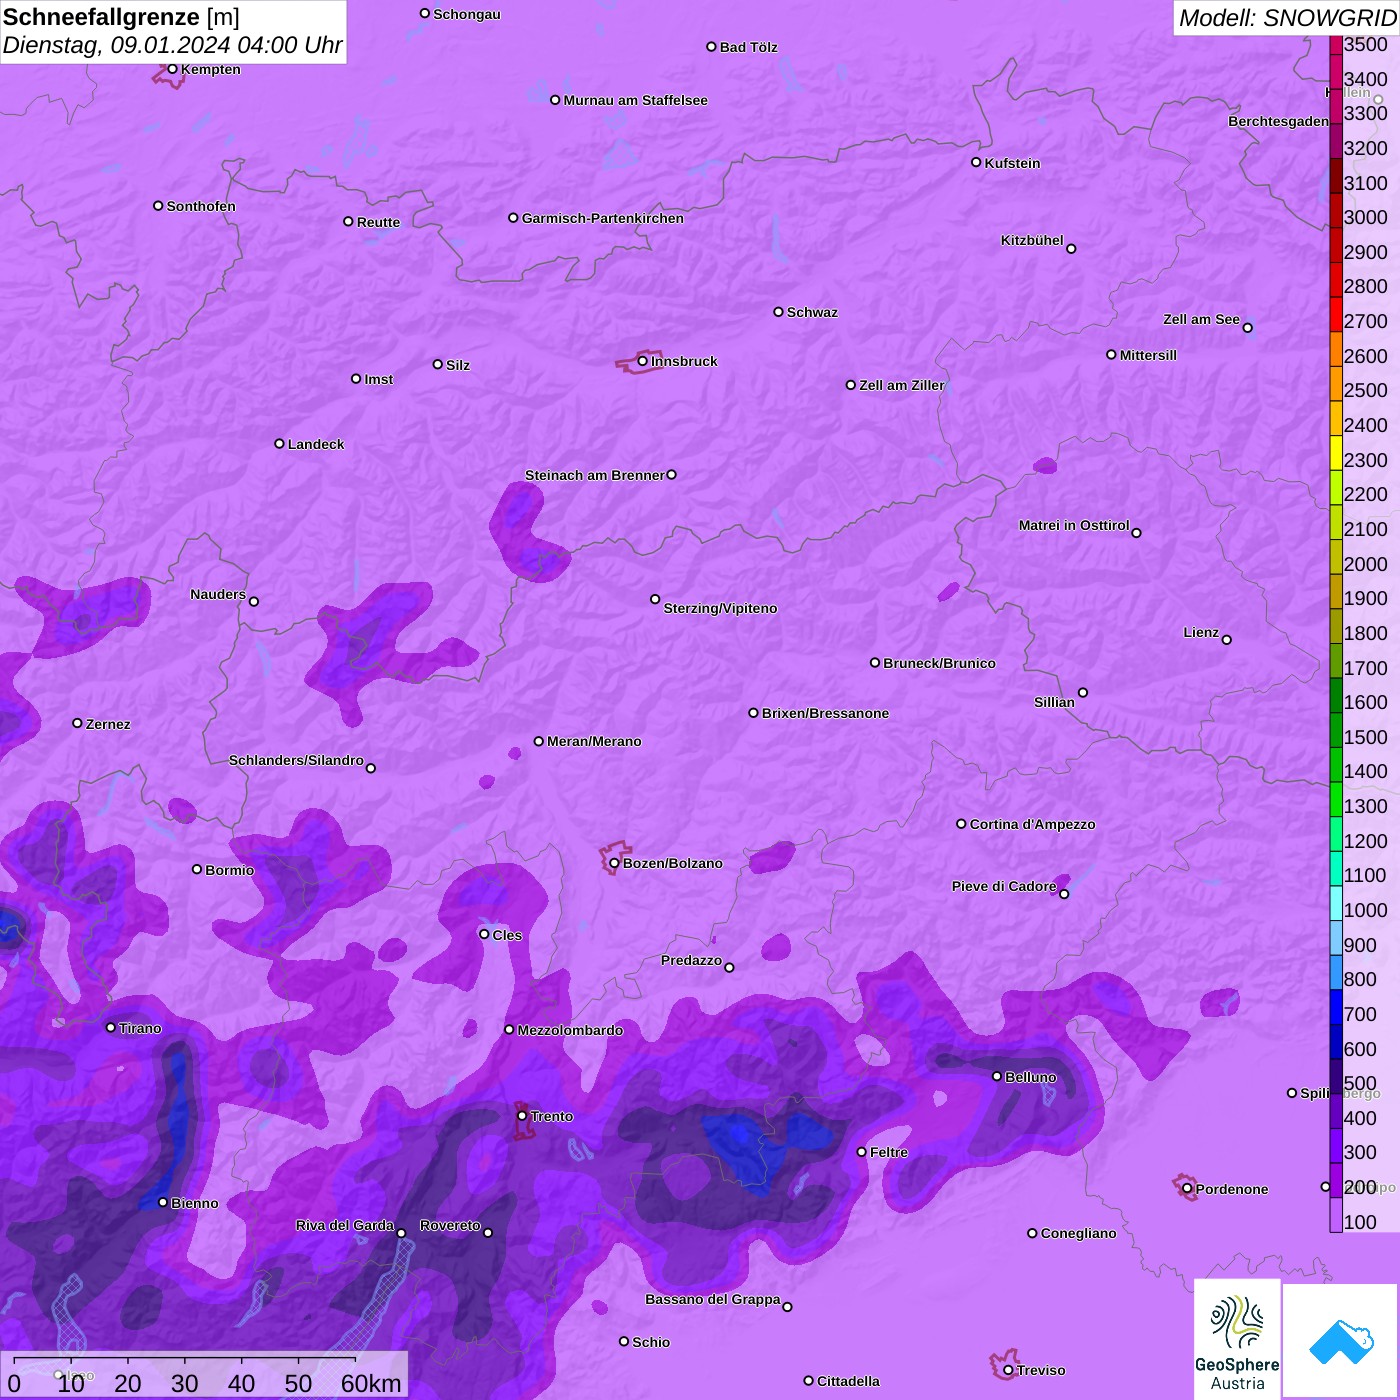Click the Bad Tölz location dot
This screenshot has height=1400, width=1400.
pos(711,47)
